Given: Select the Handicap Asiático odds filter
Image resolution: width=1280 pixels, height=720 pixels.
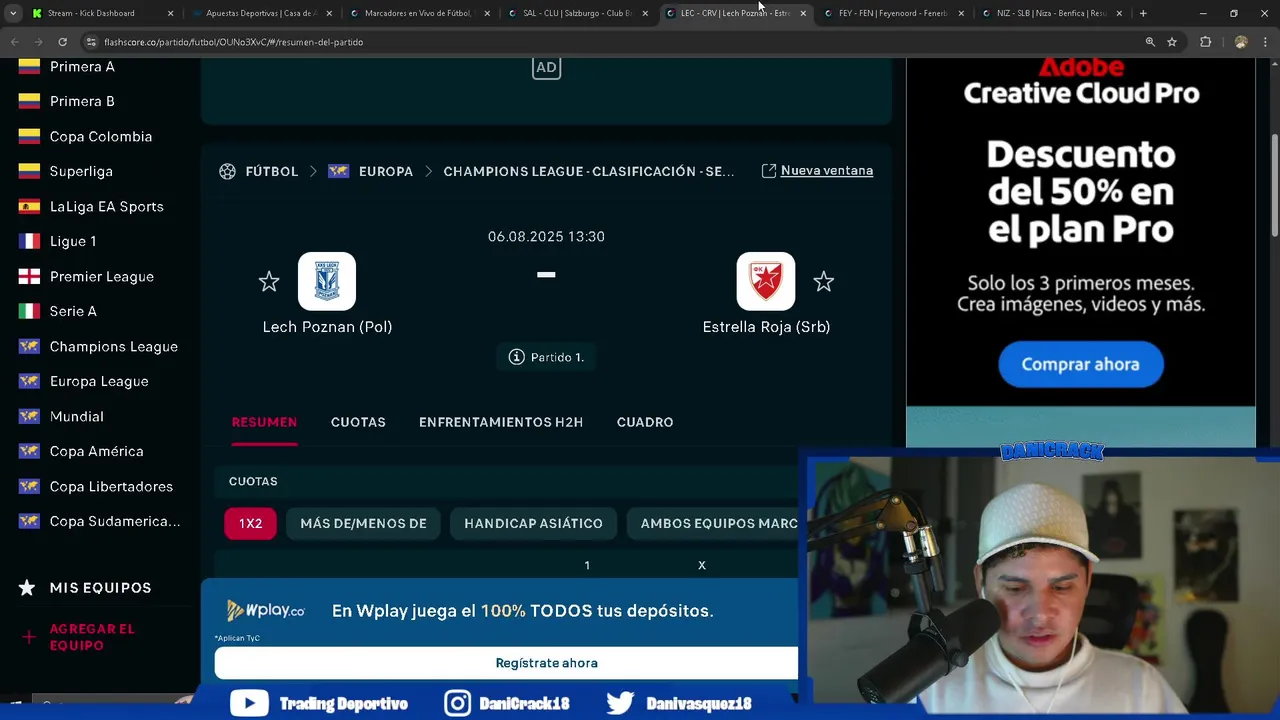Looking at the screenshot, I should pos(533,523).
